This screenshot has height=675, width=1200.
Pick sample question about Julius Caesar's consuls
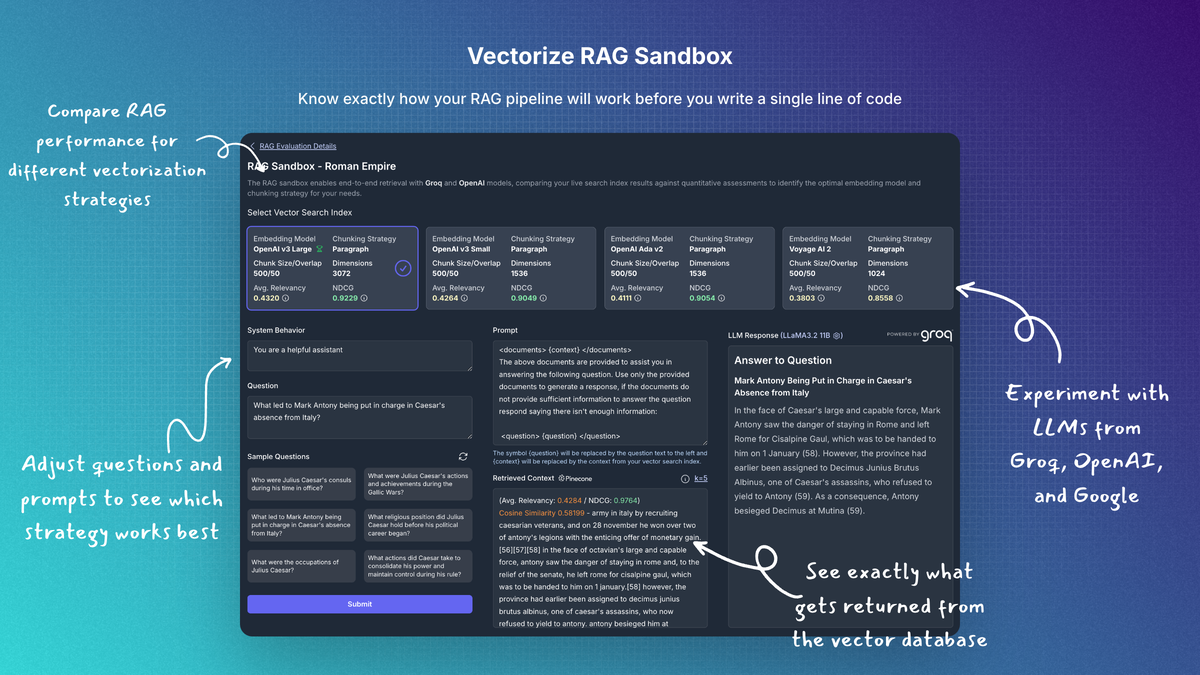click(x=301, y=485)
